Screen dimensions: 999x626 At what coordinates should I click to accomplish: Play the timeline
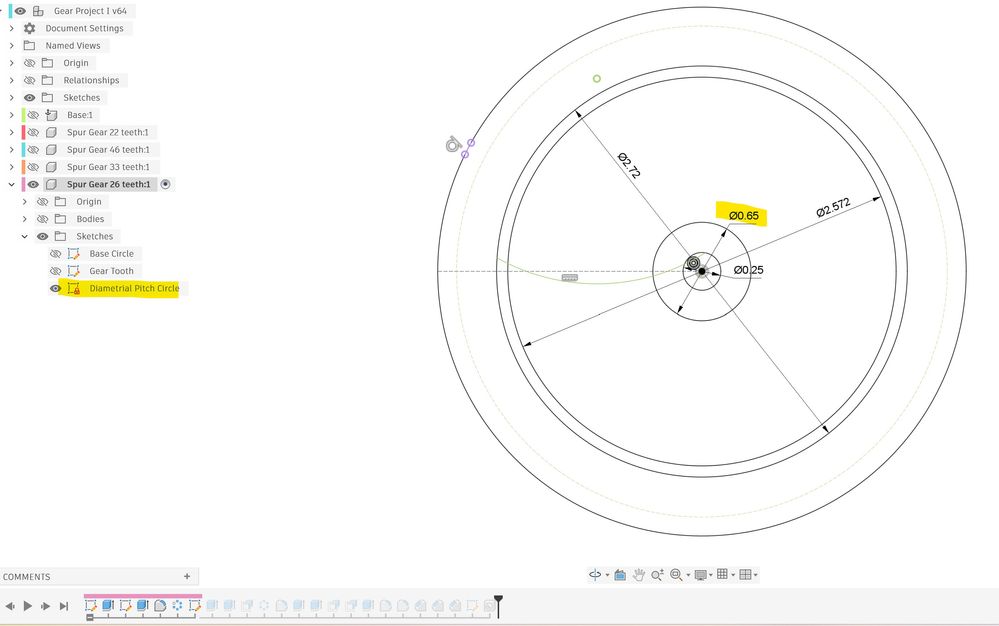click(x=27, y=606)
